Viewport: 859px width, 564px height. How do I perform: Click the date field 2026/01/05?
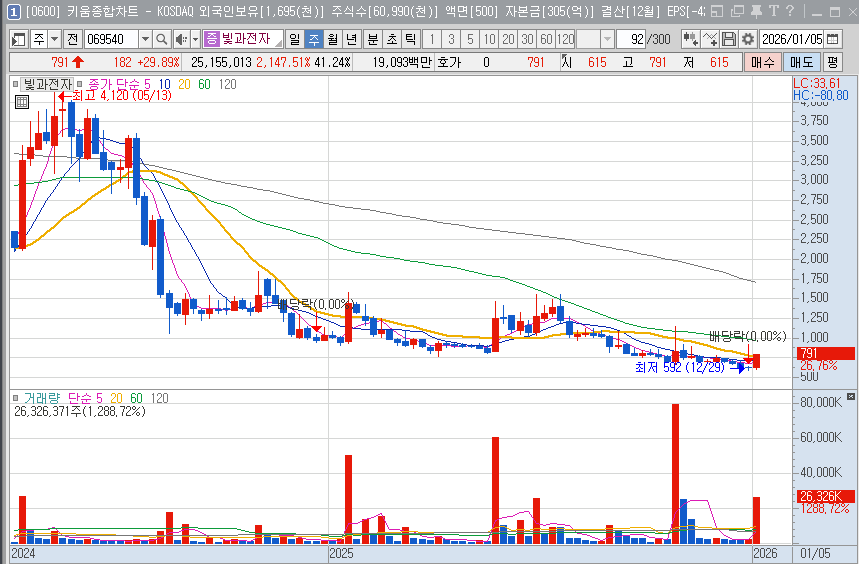(792, 39)
